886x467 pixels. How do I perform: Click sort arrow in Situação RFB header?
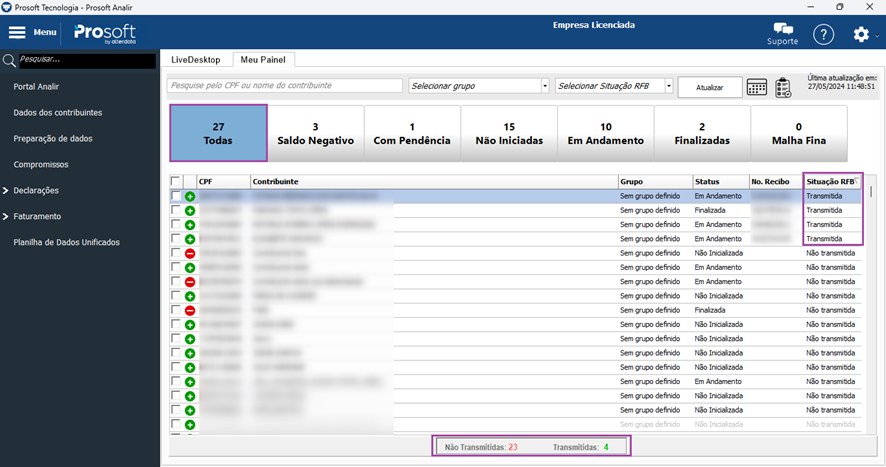857,181
